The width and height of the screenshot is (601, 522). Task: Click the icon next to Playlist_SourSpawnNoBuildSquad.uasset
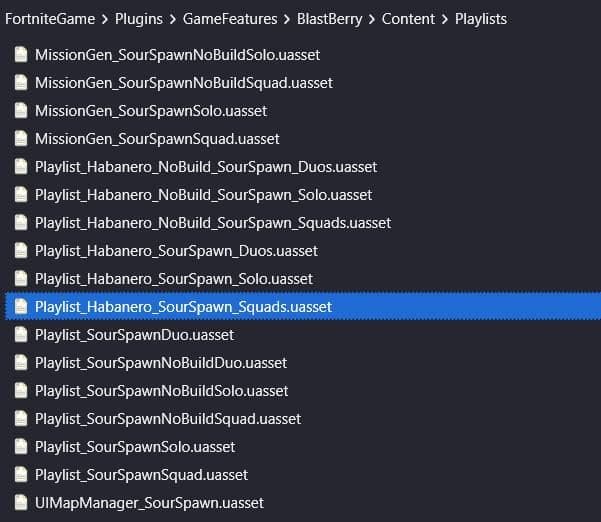click(x=21, y=419)
